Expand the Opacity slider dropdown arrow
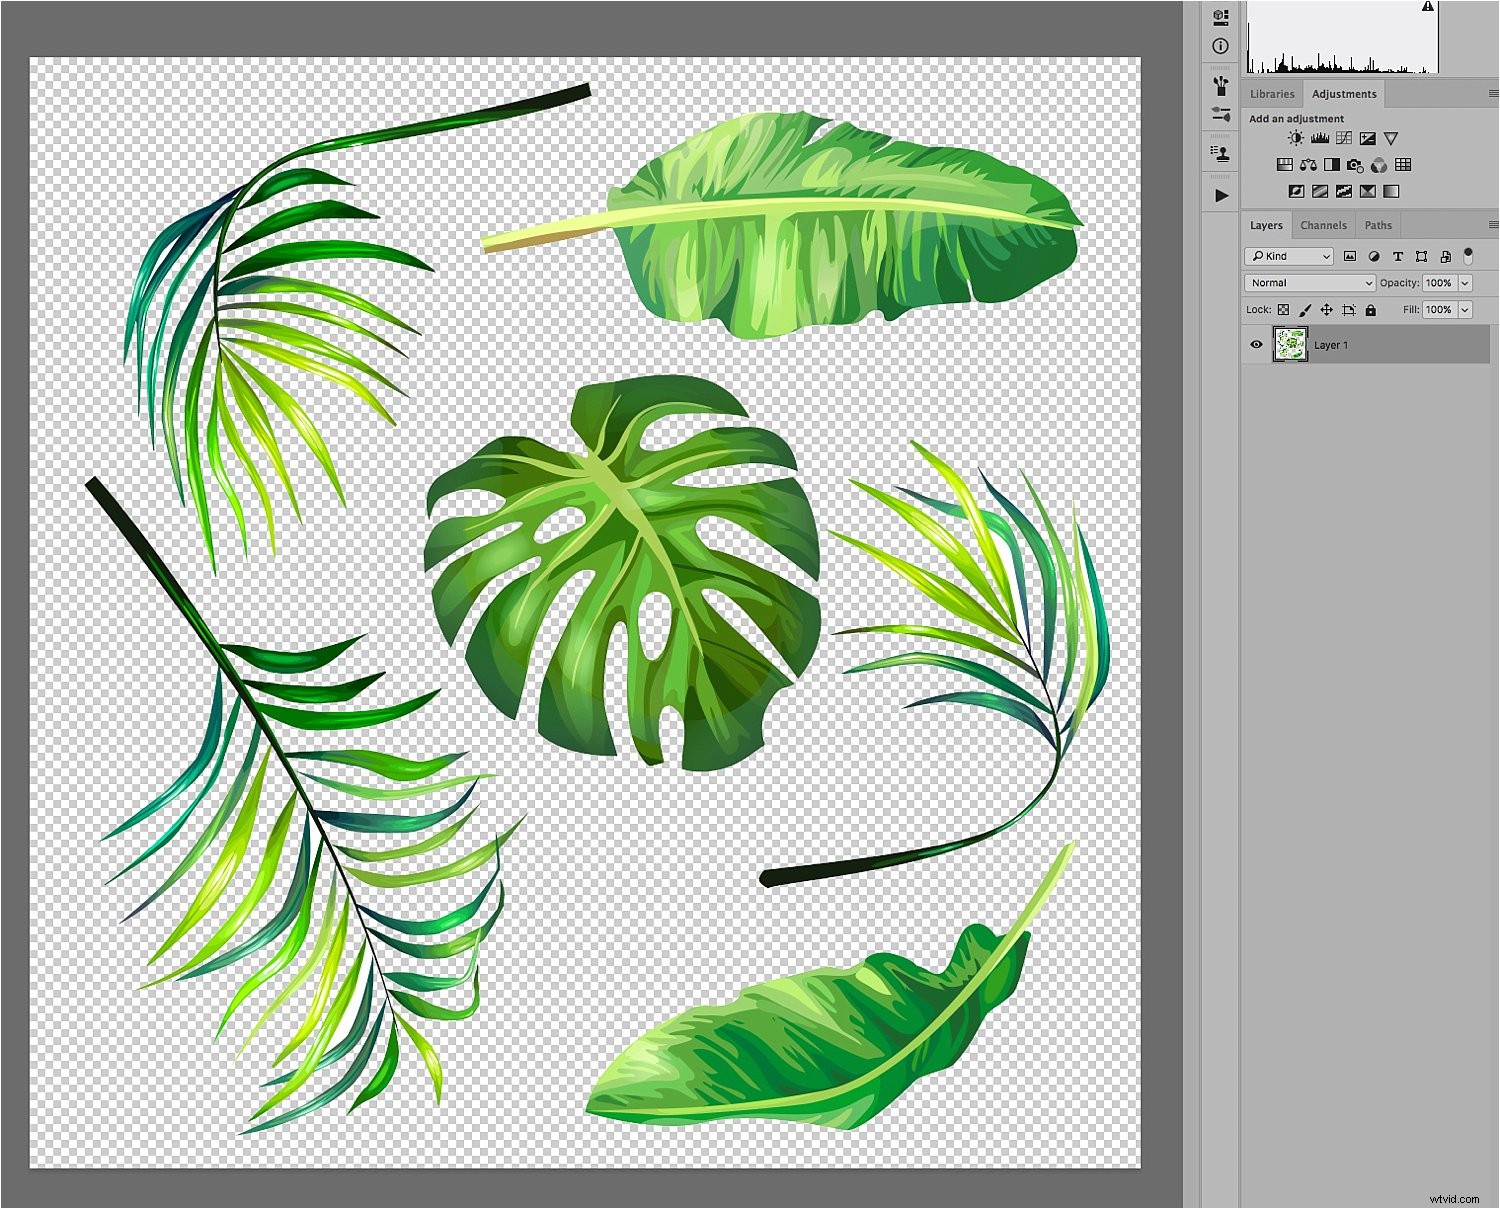 (x=1465, y=283)
